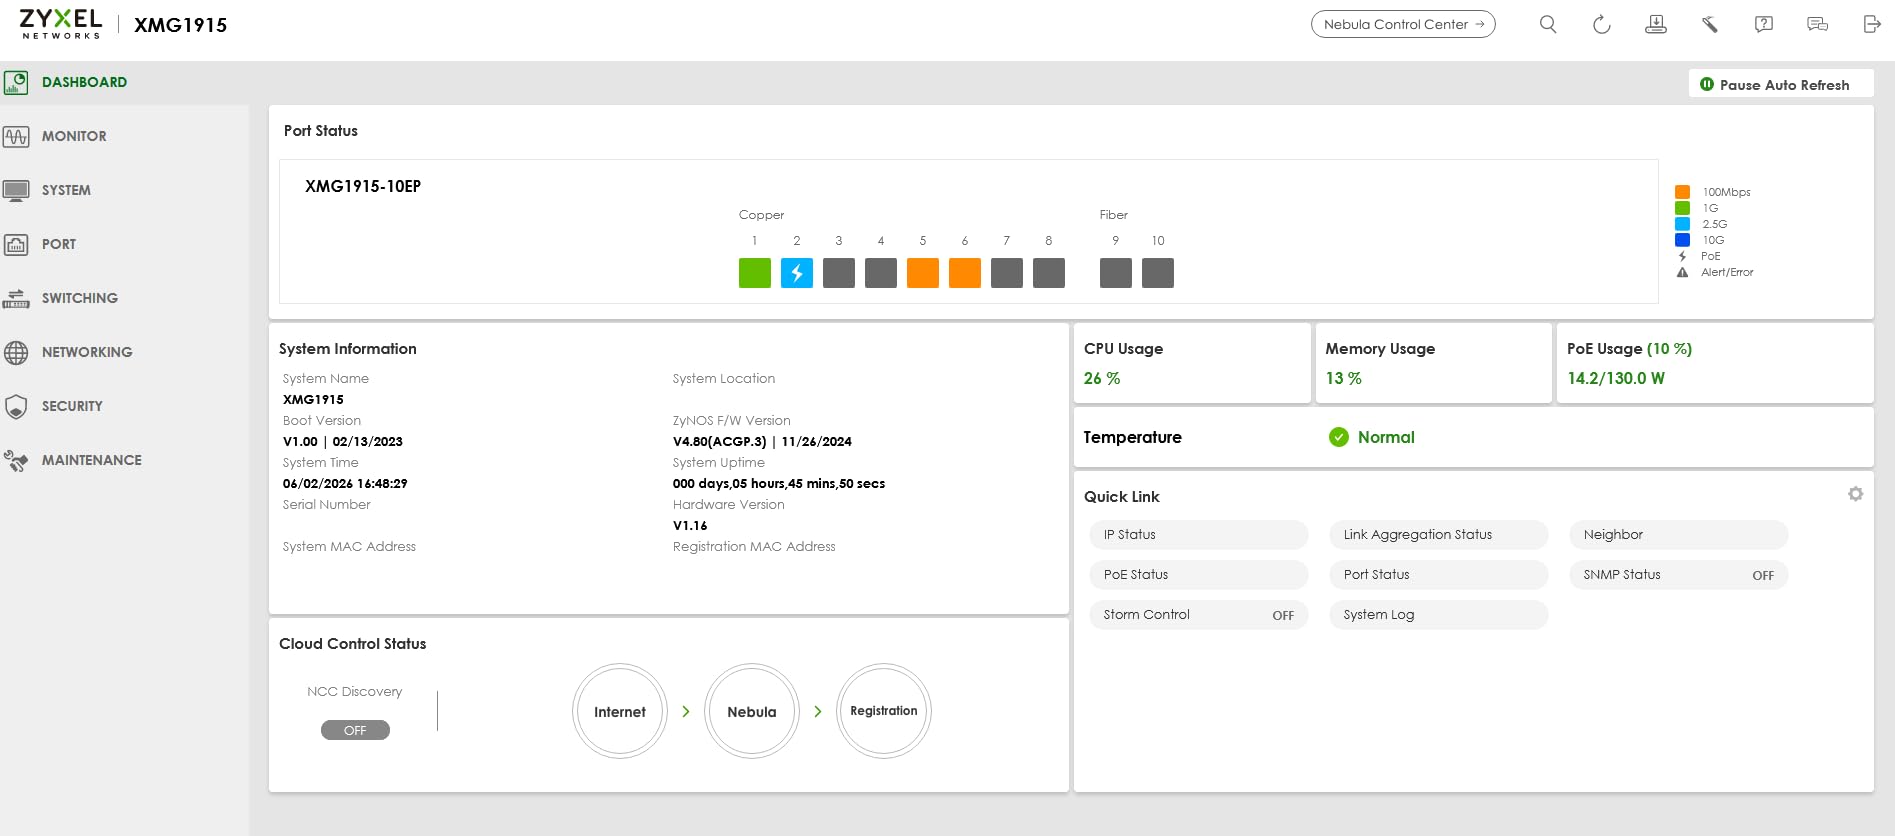Select blue PoE copper port 2

pos(797,273)
